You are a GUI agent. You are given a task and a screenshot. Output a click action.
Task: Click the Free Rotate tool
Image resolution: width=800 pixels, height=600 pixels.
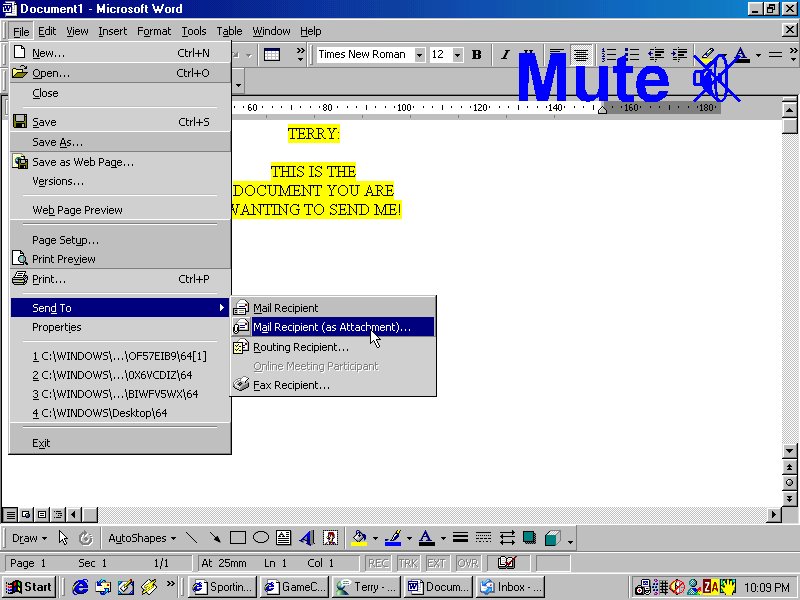[86, 538]
